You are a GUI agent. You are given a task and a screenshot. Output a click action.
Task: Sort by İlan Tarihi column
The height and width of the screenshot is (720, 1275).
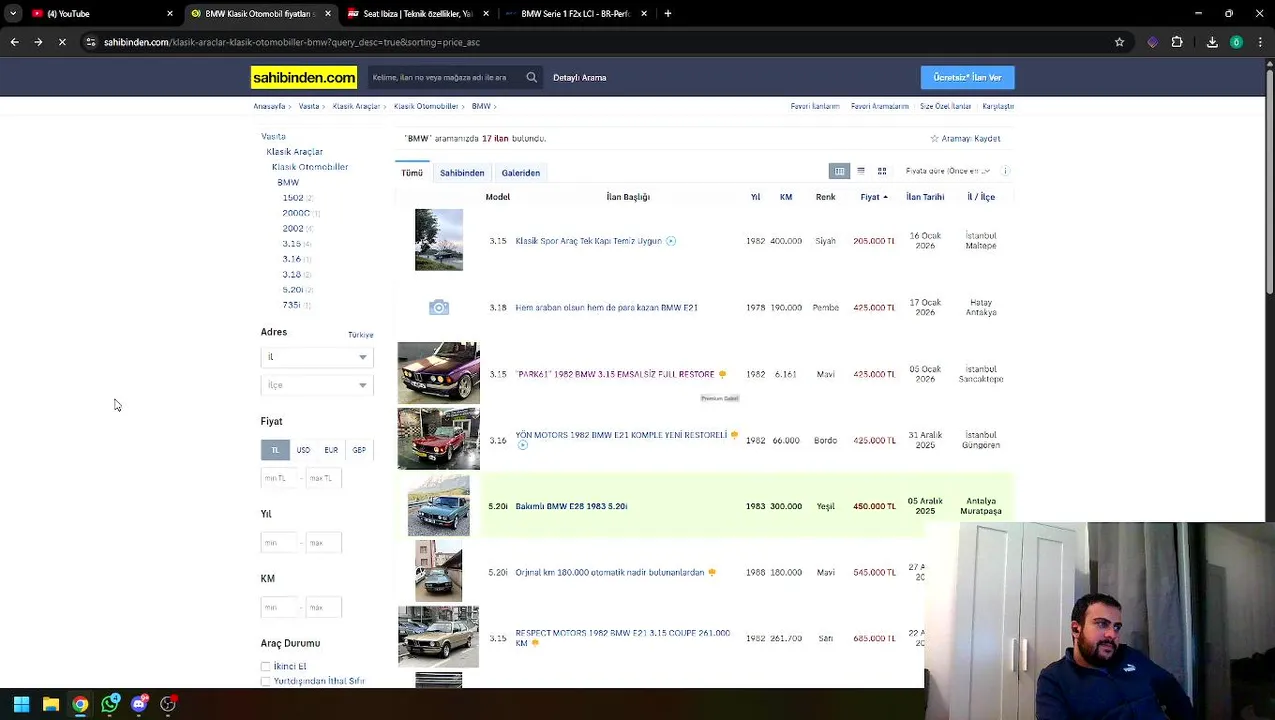click(x=925, y=197)
